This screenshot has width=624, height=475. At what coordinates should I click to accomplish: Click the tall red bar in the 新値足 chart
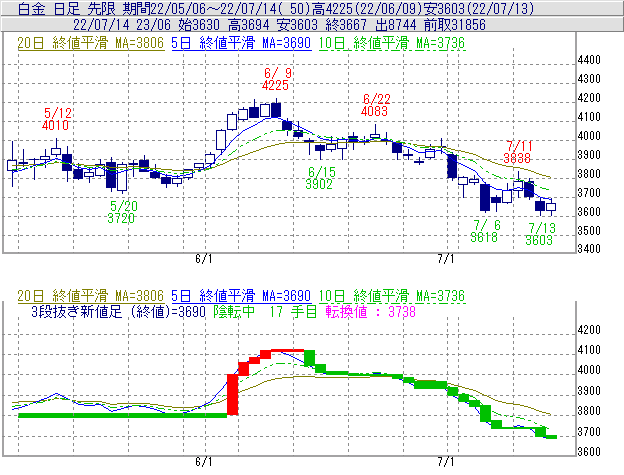tap(232, 394)
